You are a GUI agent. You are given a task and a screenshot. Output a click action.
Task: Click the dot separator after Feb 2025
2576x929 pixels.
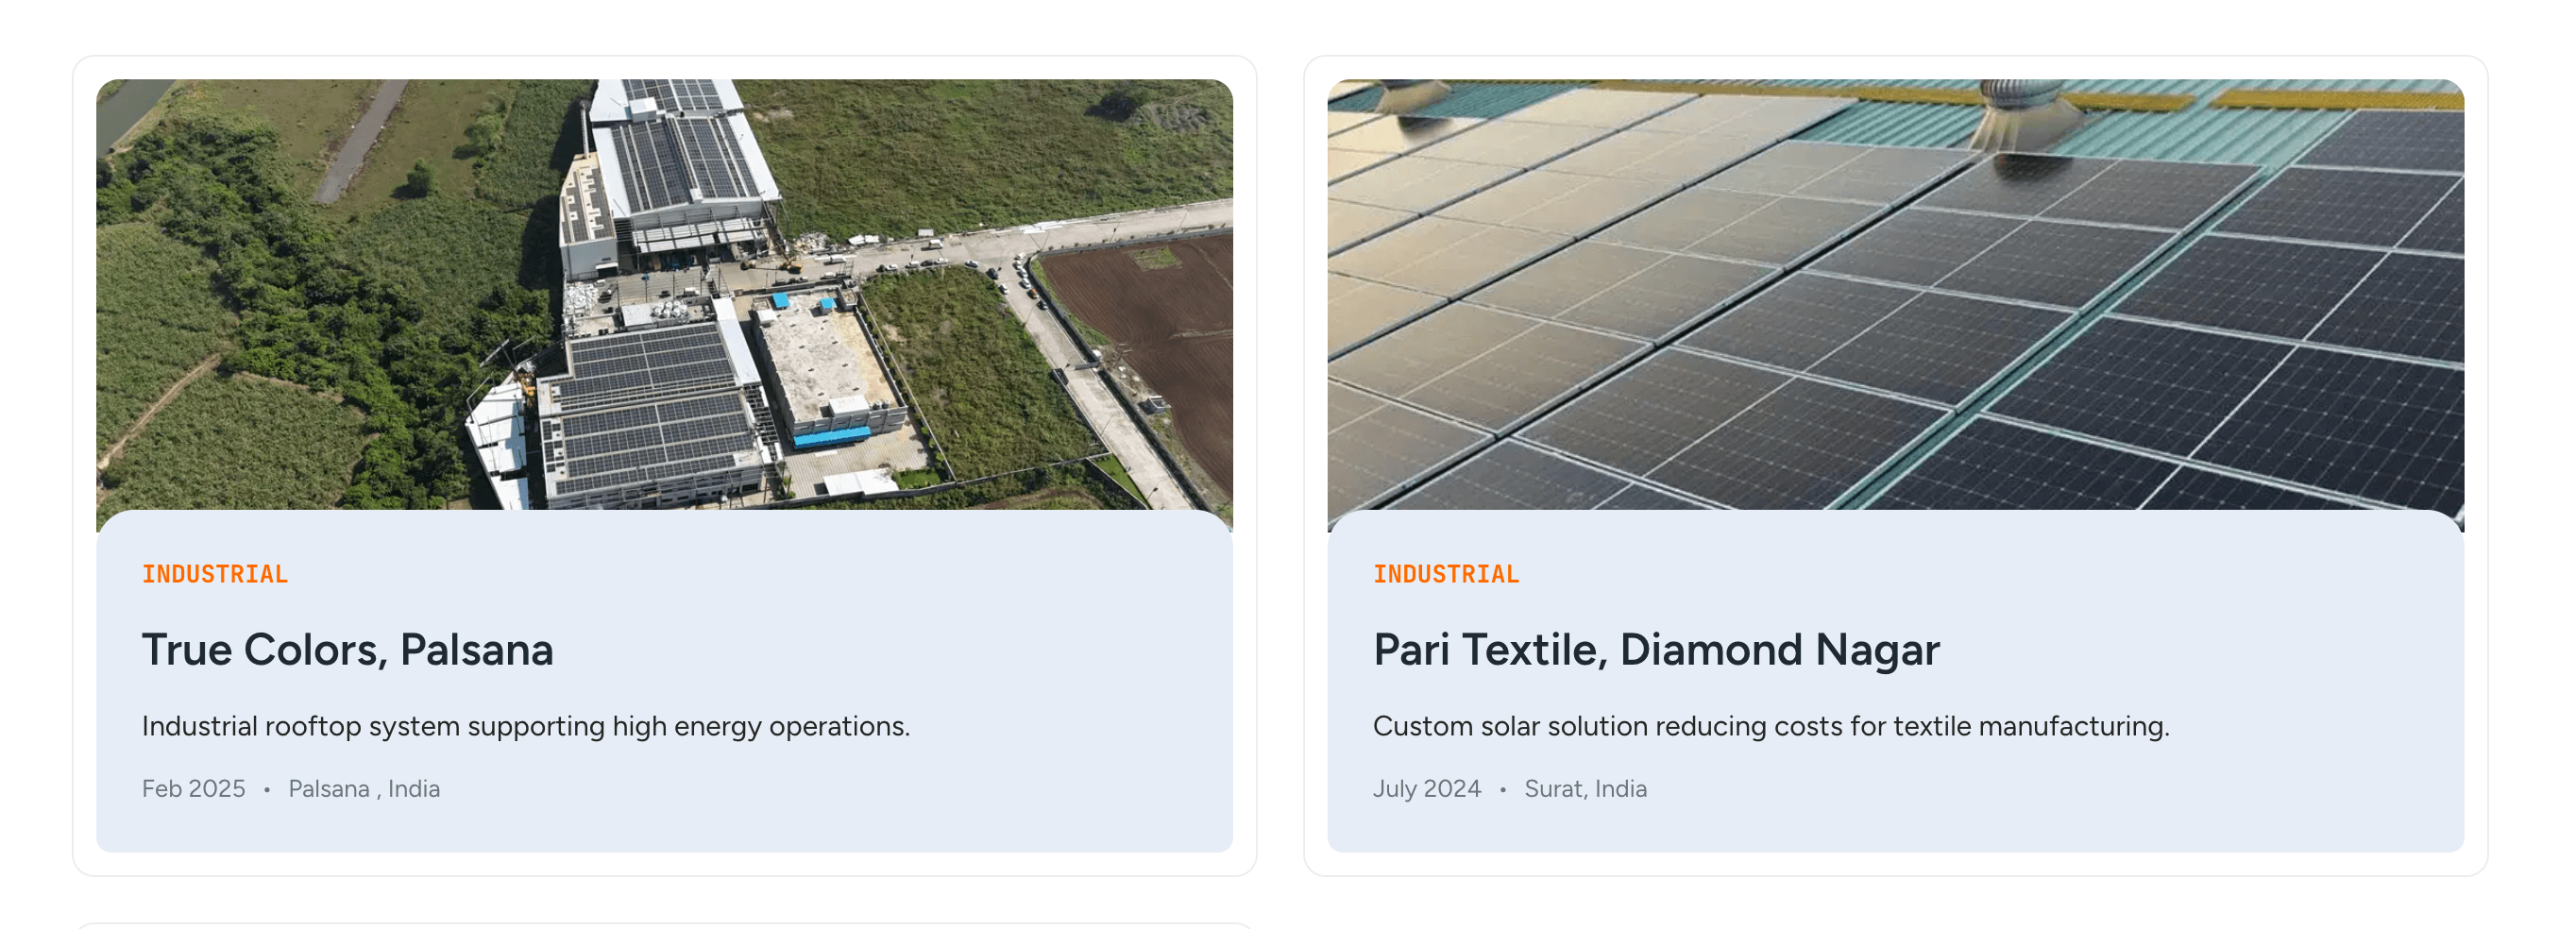coord(267,790)
